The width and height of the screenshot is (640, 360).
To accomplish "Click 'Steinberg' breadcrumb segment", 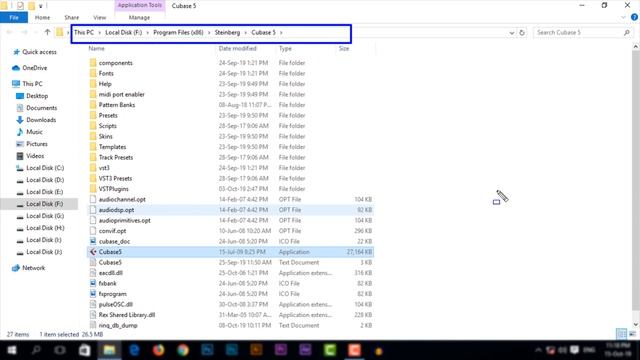I will pos(227,32).
